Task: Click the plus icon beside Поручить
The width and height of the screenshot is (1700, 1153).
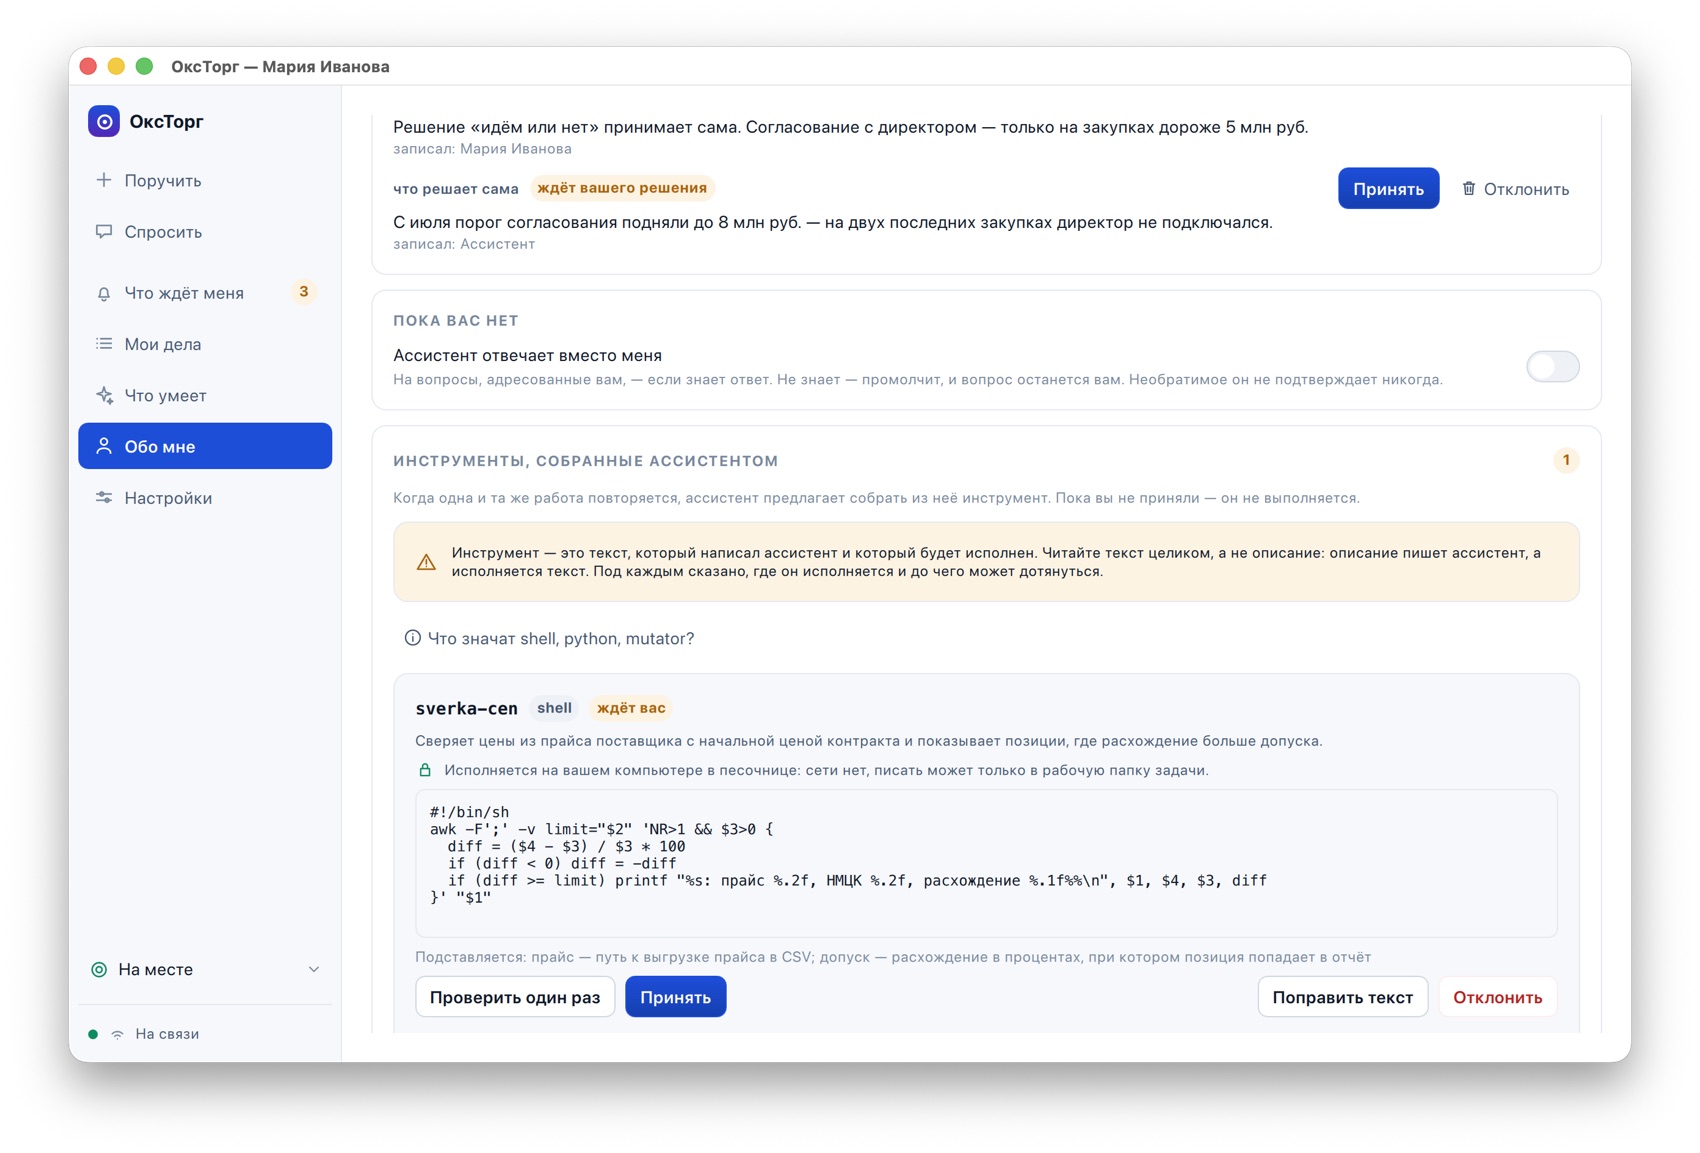Action: pos(104,180)
